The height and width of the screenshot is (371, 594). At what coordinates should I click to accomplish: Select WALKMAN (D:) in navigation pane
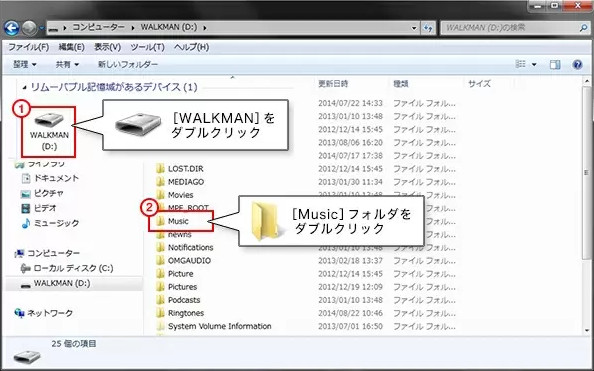pyautogui.click(x=62, y=283)
